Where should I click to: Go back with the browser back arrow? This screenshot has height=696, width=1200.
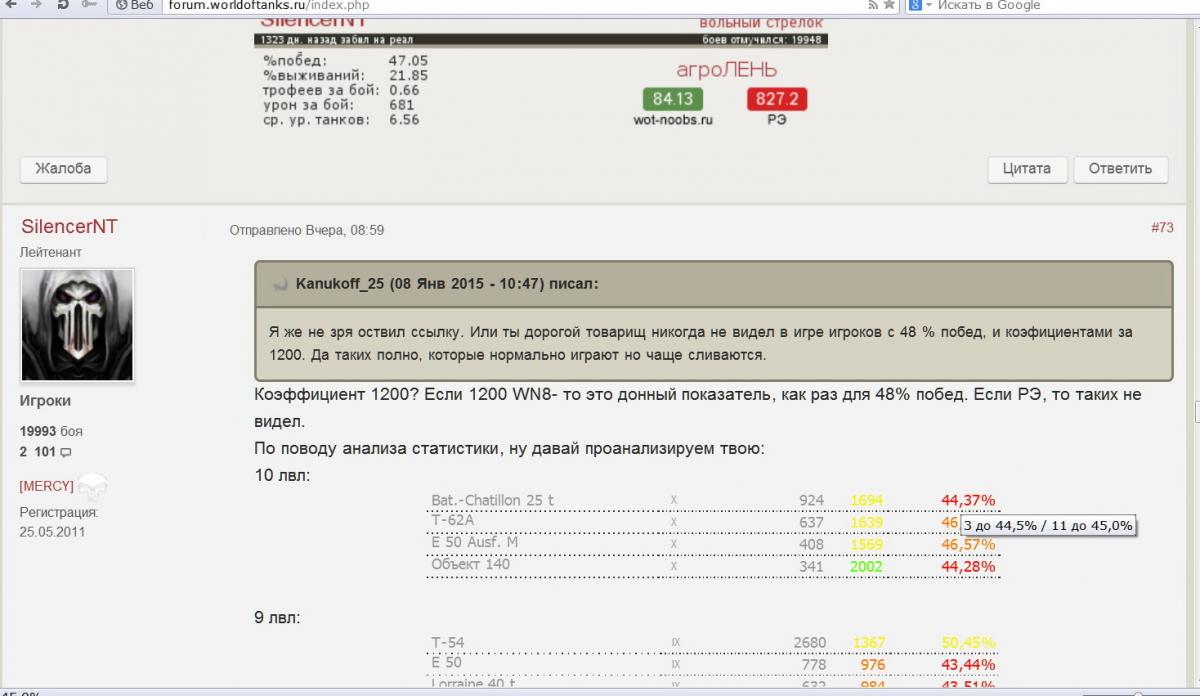[x=13, y=5]
